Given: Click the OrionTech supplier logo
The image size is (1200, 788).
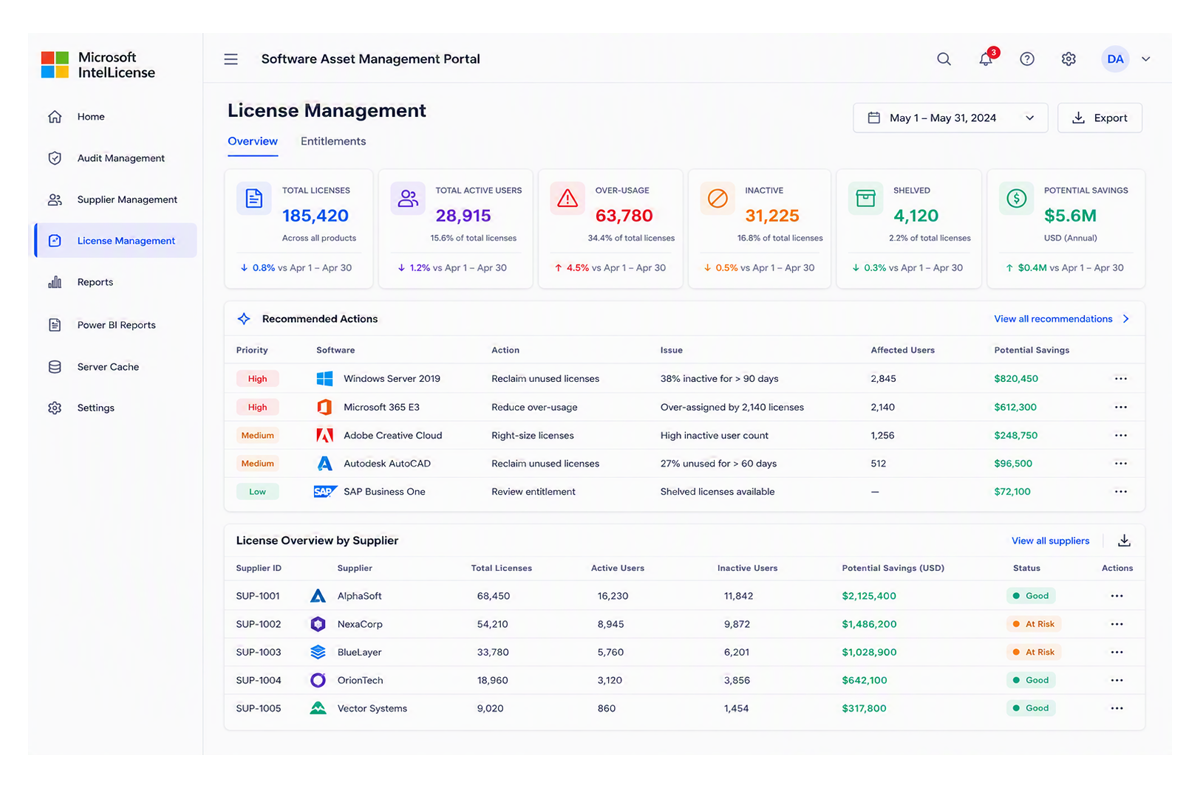Looking at the screenshot, I should click(x=318, y=680).
